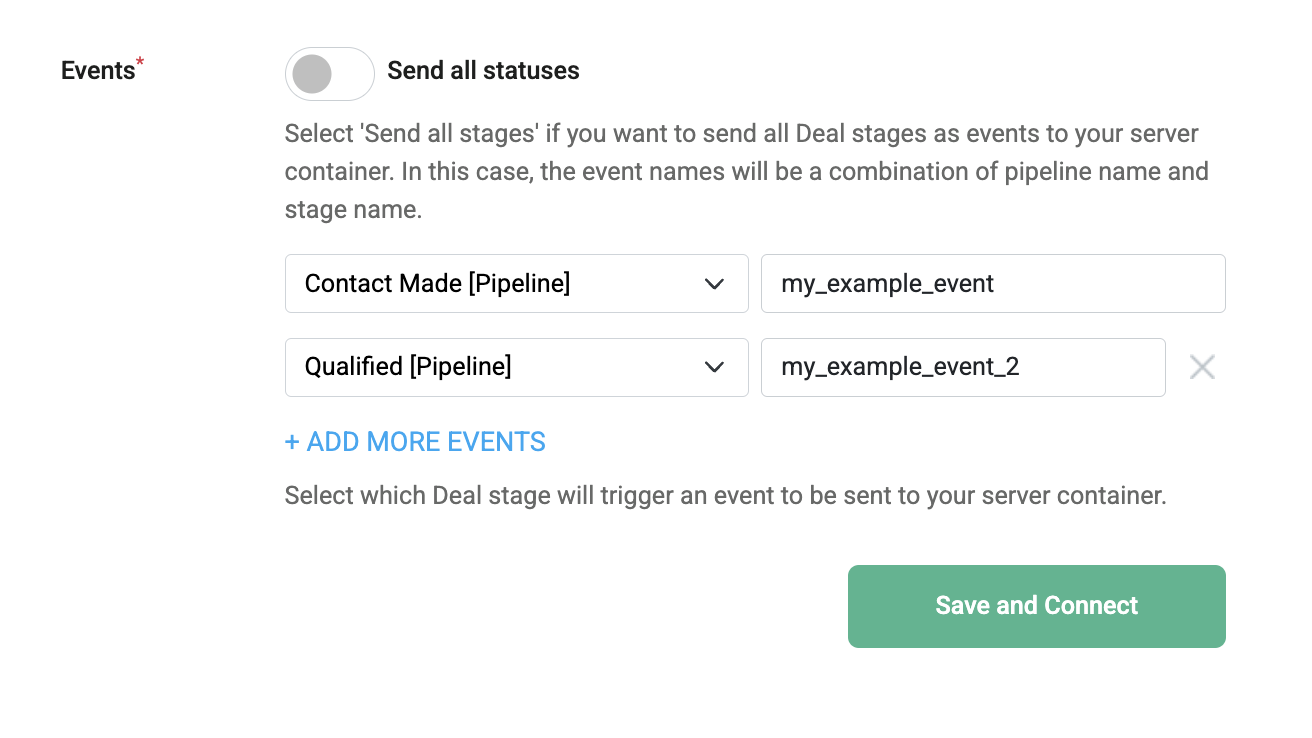1312x738 pixels.
Task: Click the 'Contact Made [Pipeline]' selected text
Action: 437,284
